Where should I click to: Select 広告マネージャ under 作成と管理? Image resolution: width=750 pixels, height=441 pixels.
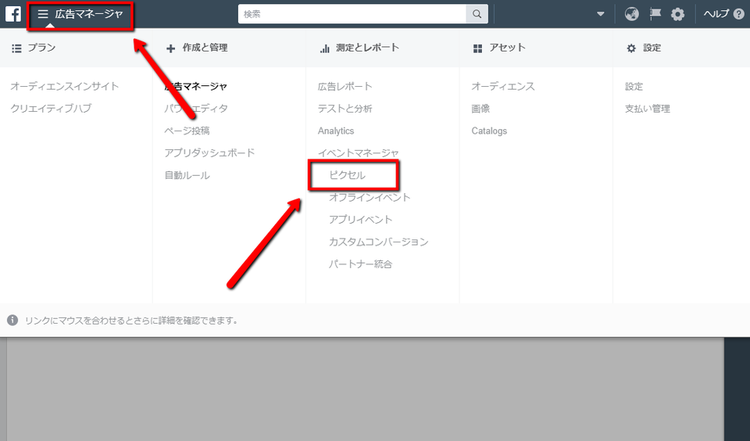(196, 87)
